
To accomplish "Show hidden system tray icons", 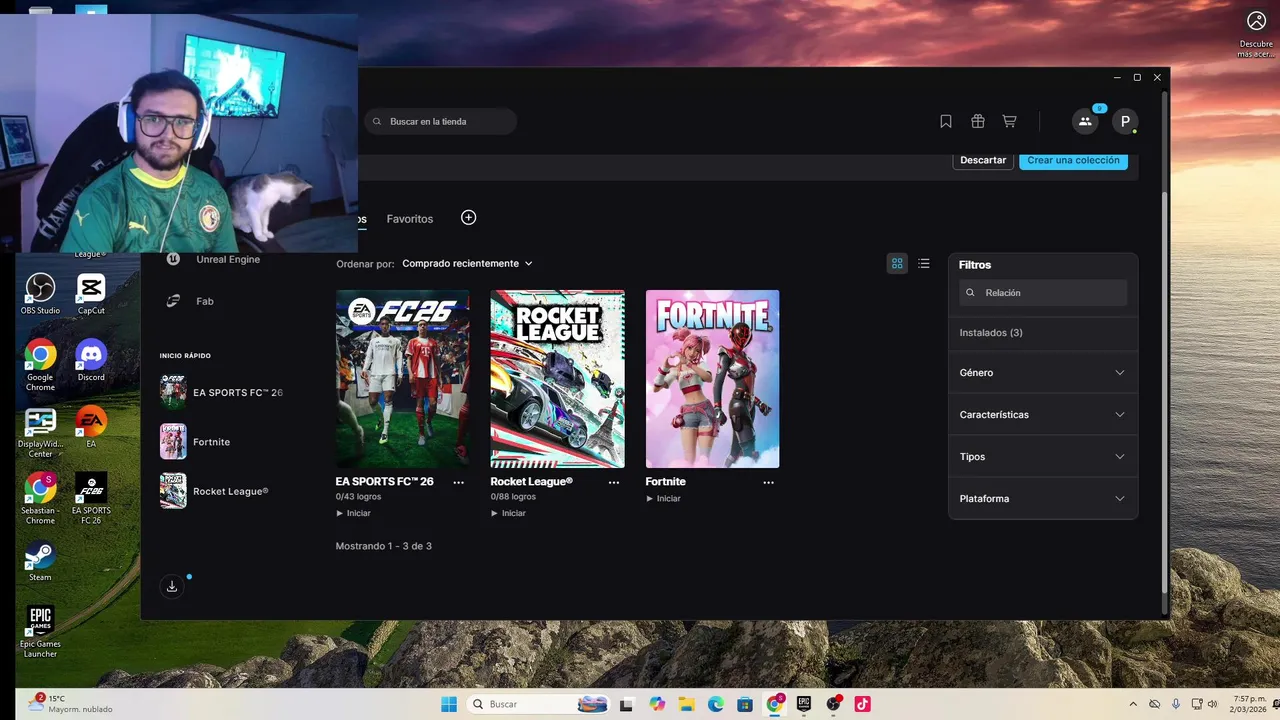I will (x=1133, y=704).
